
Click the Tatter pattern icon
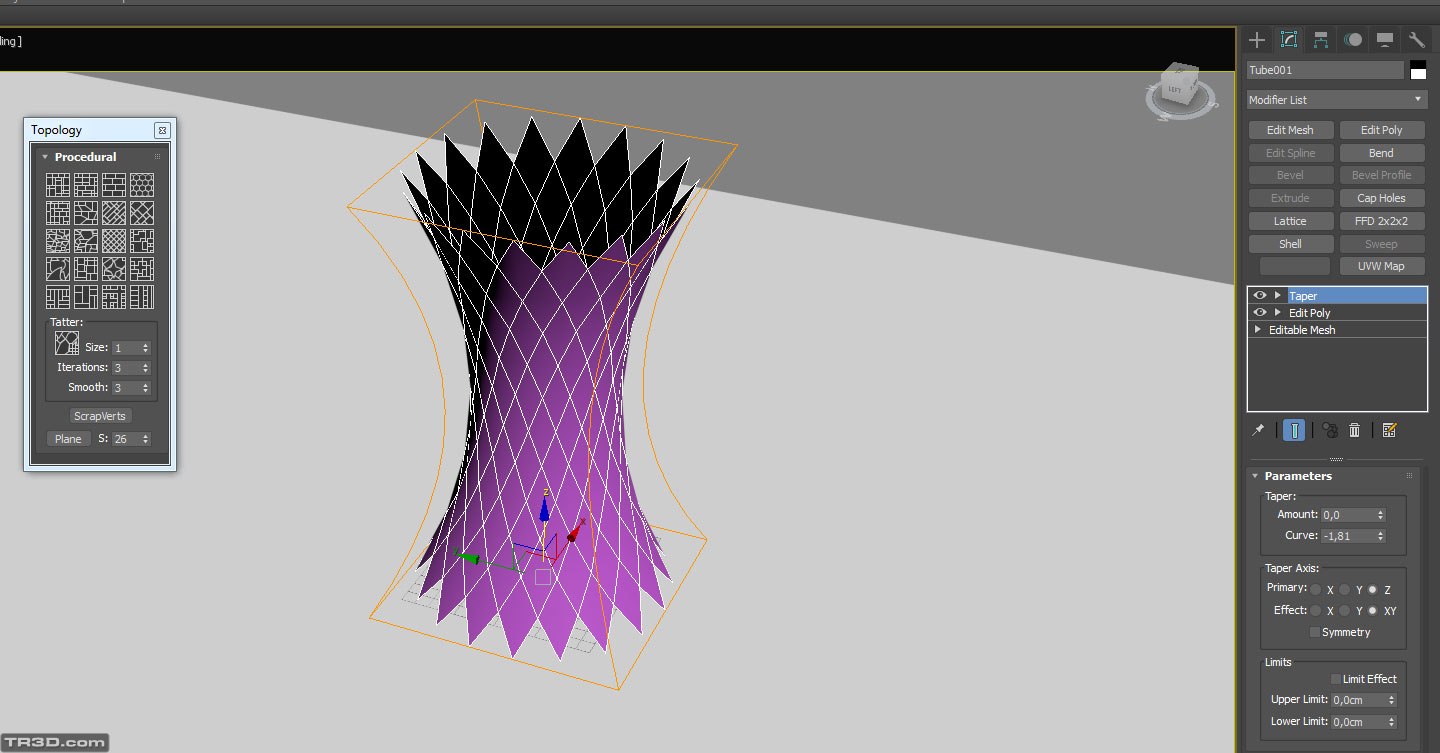(x=67, y=344)
